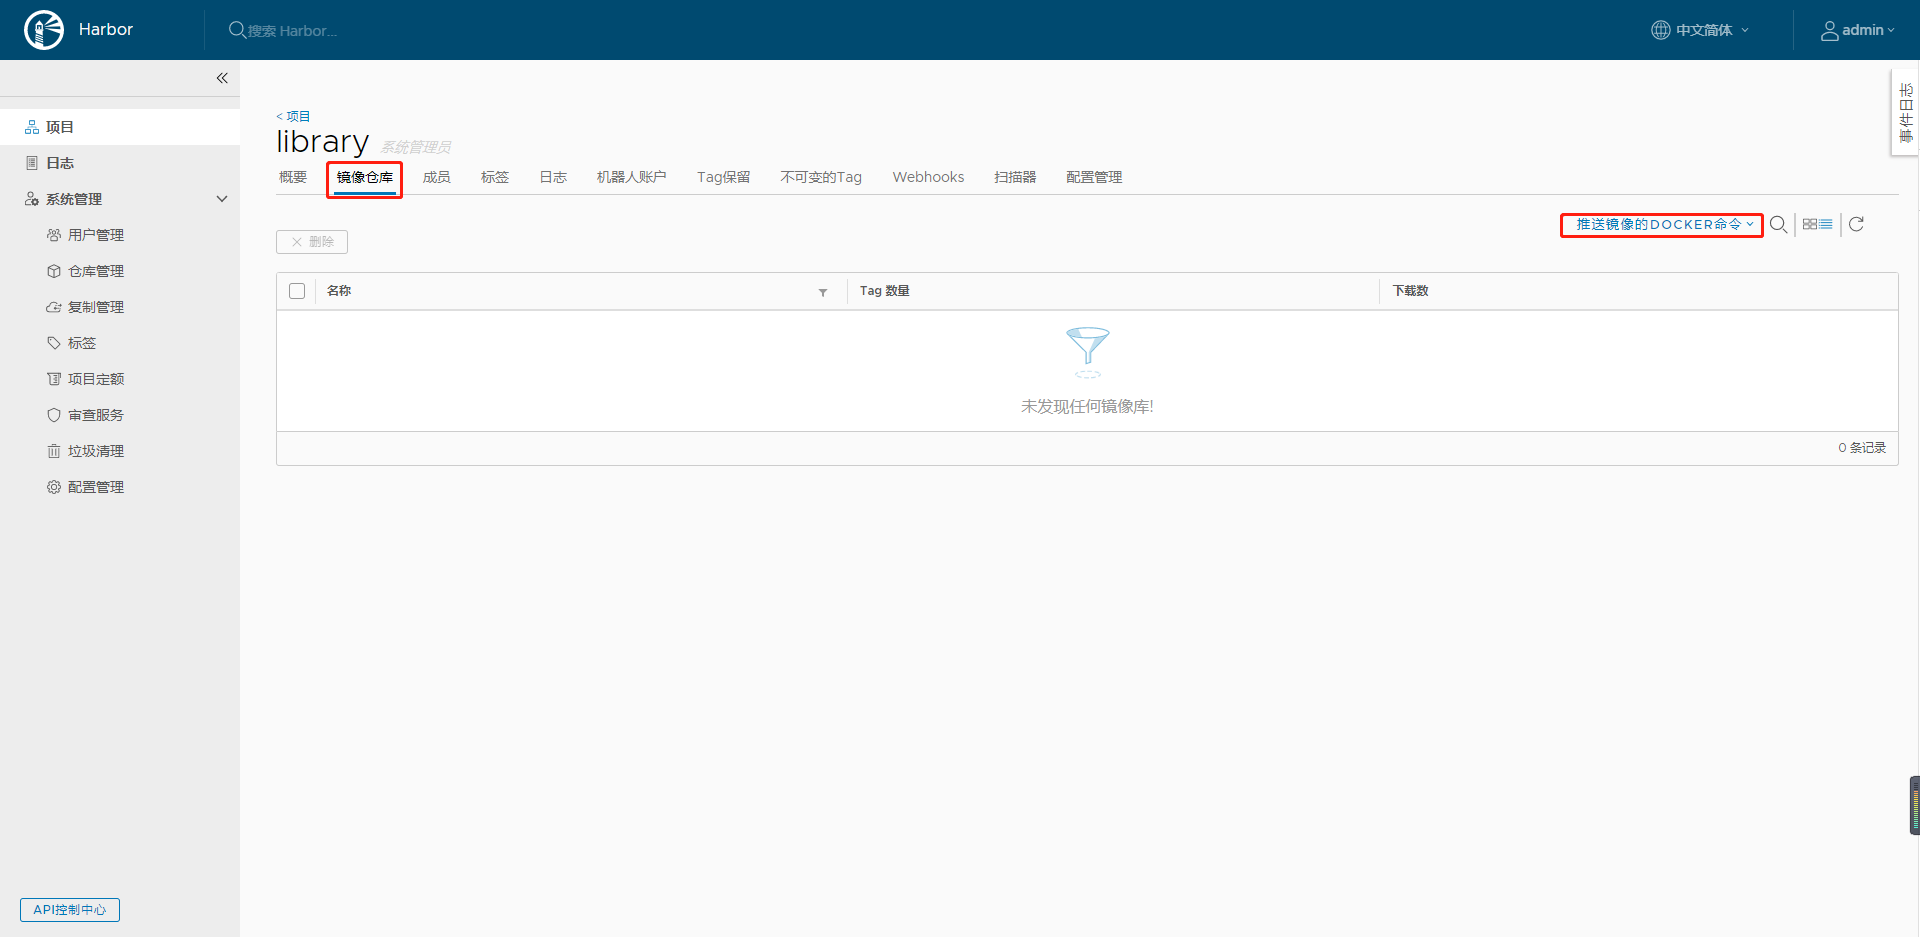
Task: Click the repository filter search icon
Action: coord(1778,224)
